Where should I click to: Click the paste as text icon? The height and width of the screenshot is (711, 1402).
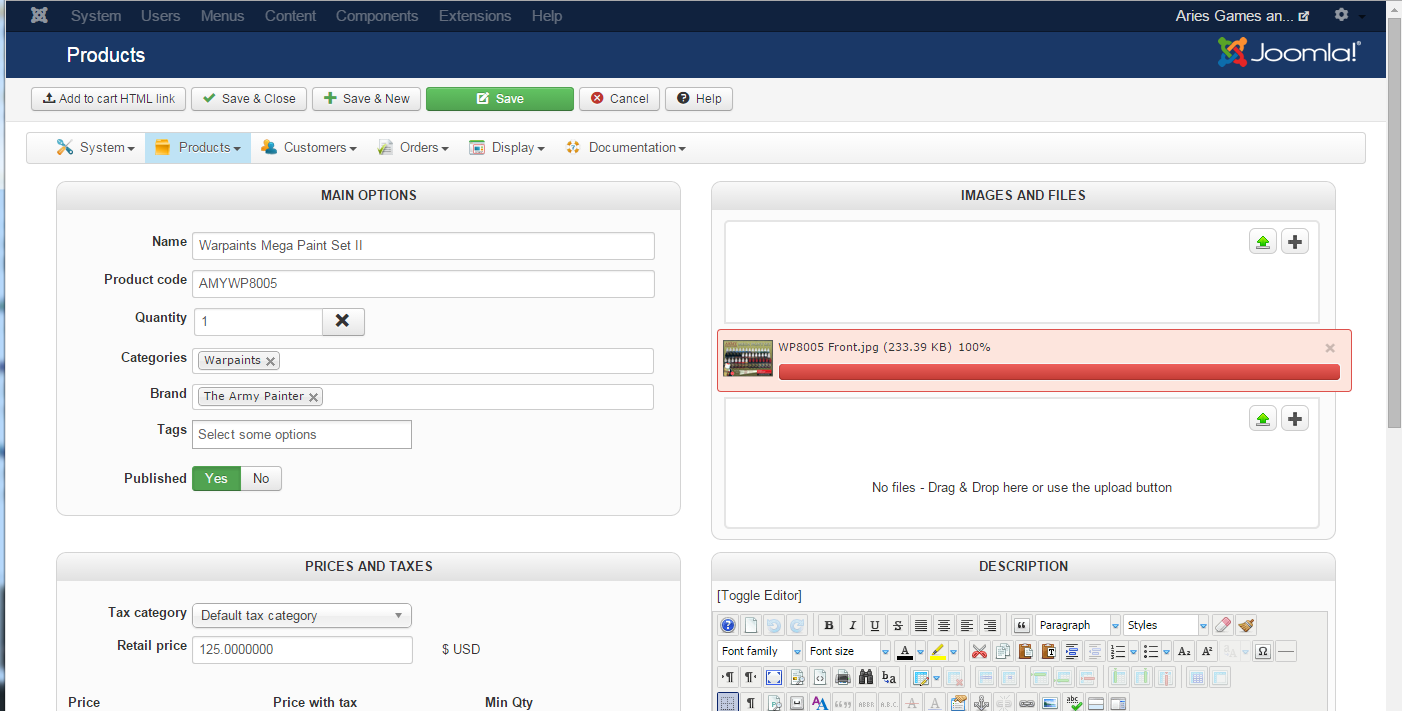pyautogui.click(x=1049, y=651)
